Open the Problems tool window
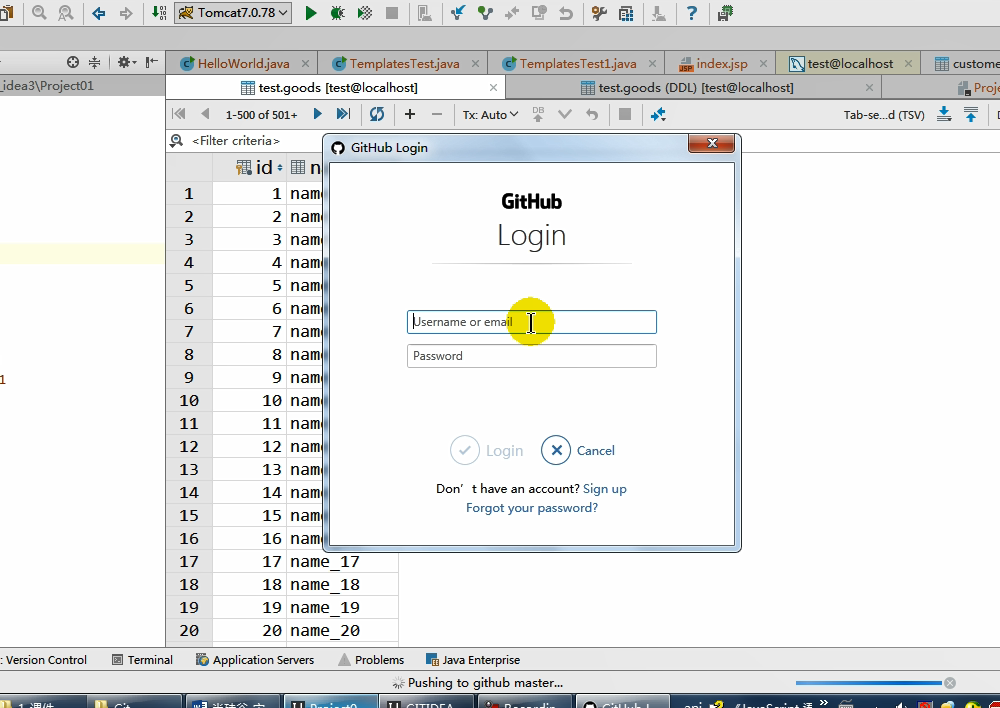 371,660
